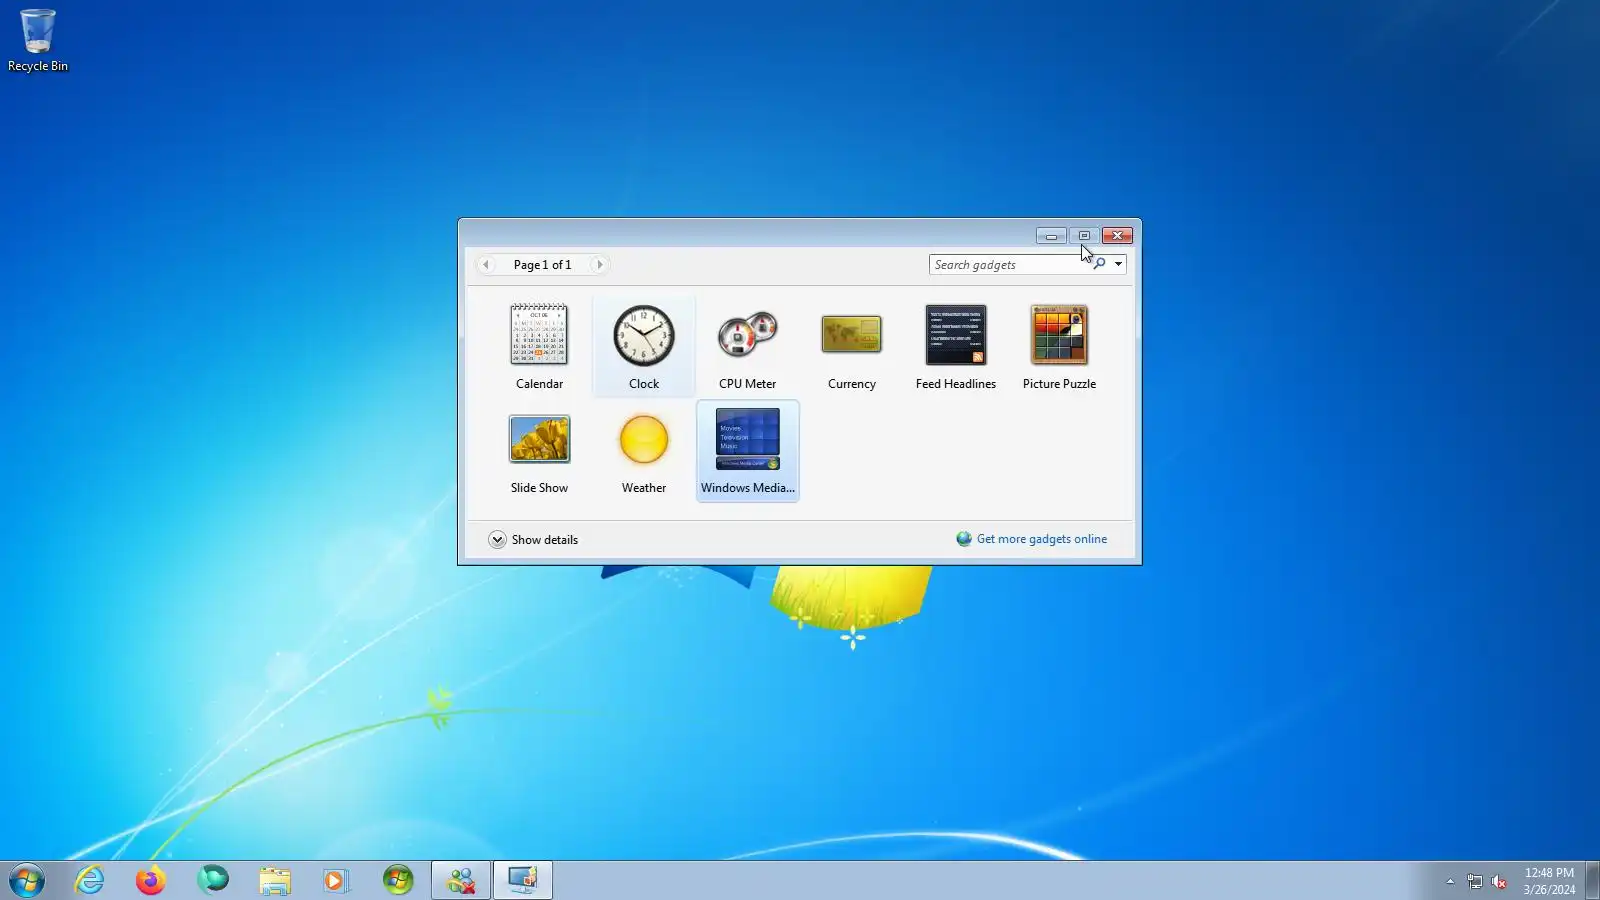Select the Feed Headlines gadget

point(955,347)
